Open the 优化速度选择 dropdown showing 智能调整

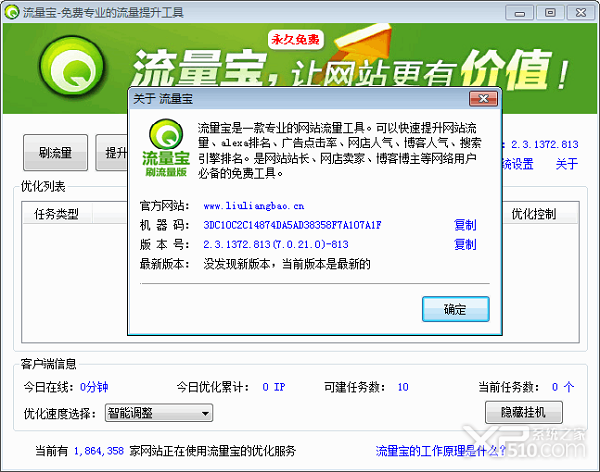159,413
